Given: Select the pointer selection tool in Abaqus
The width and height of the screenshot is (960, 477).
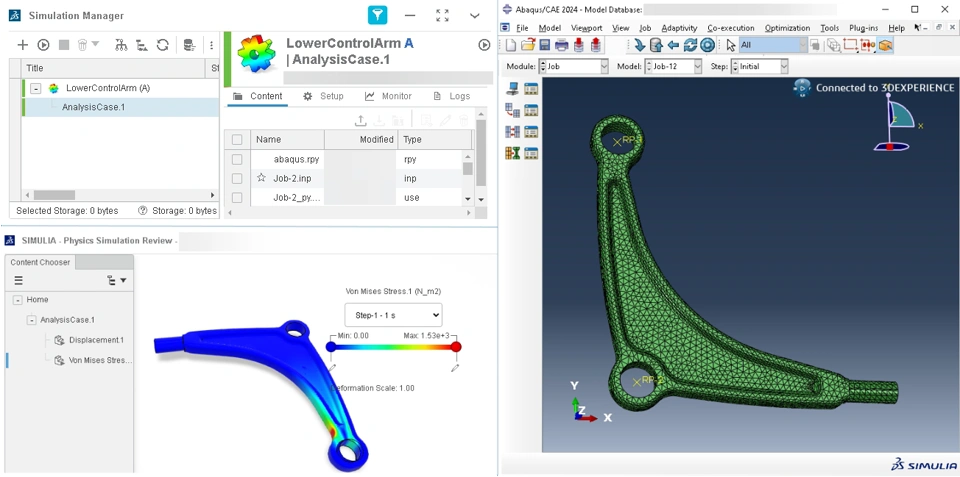Looking at the screenshot, I should pos(730,45).
